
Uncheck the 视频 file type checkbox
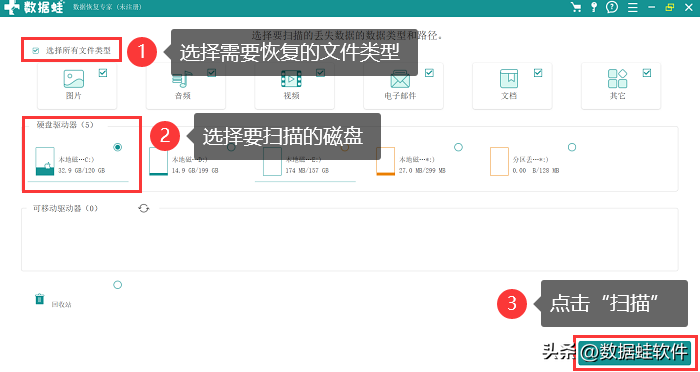click(320, 73)
